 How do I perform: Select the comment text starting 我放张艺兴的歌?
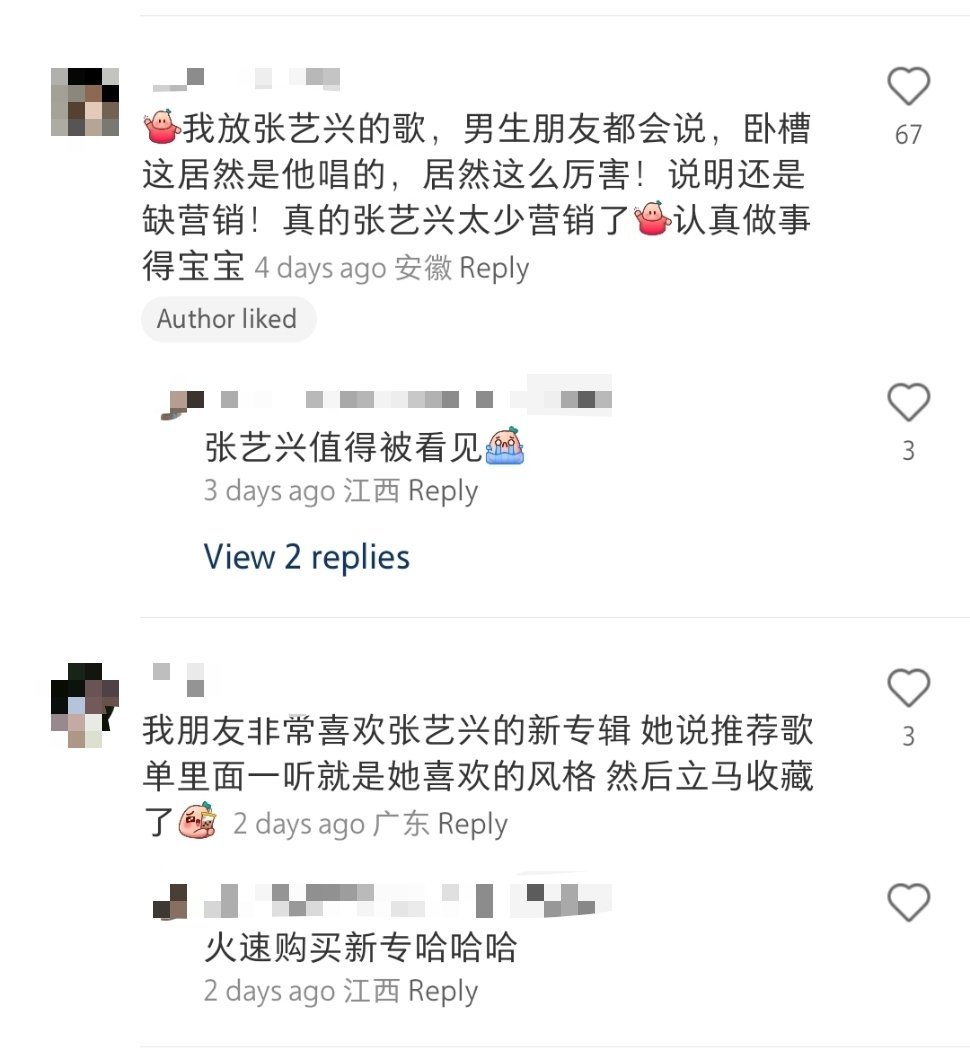(x=477, y=197)
